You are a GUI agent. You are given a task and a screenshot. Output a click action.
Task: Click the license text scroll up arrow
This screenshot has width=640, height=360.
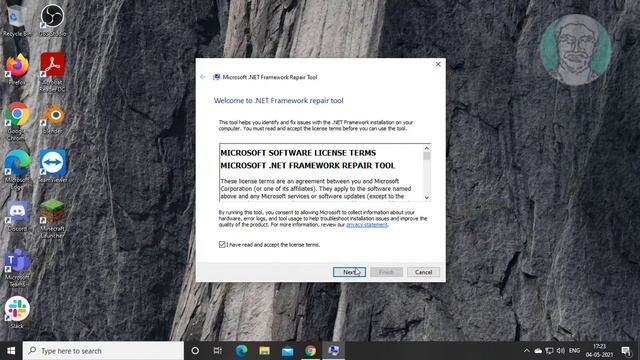(427, 148)
